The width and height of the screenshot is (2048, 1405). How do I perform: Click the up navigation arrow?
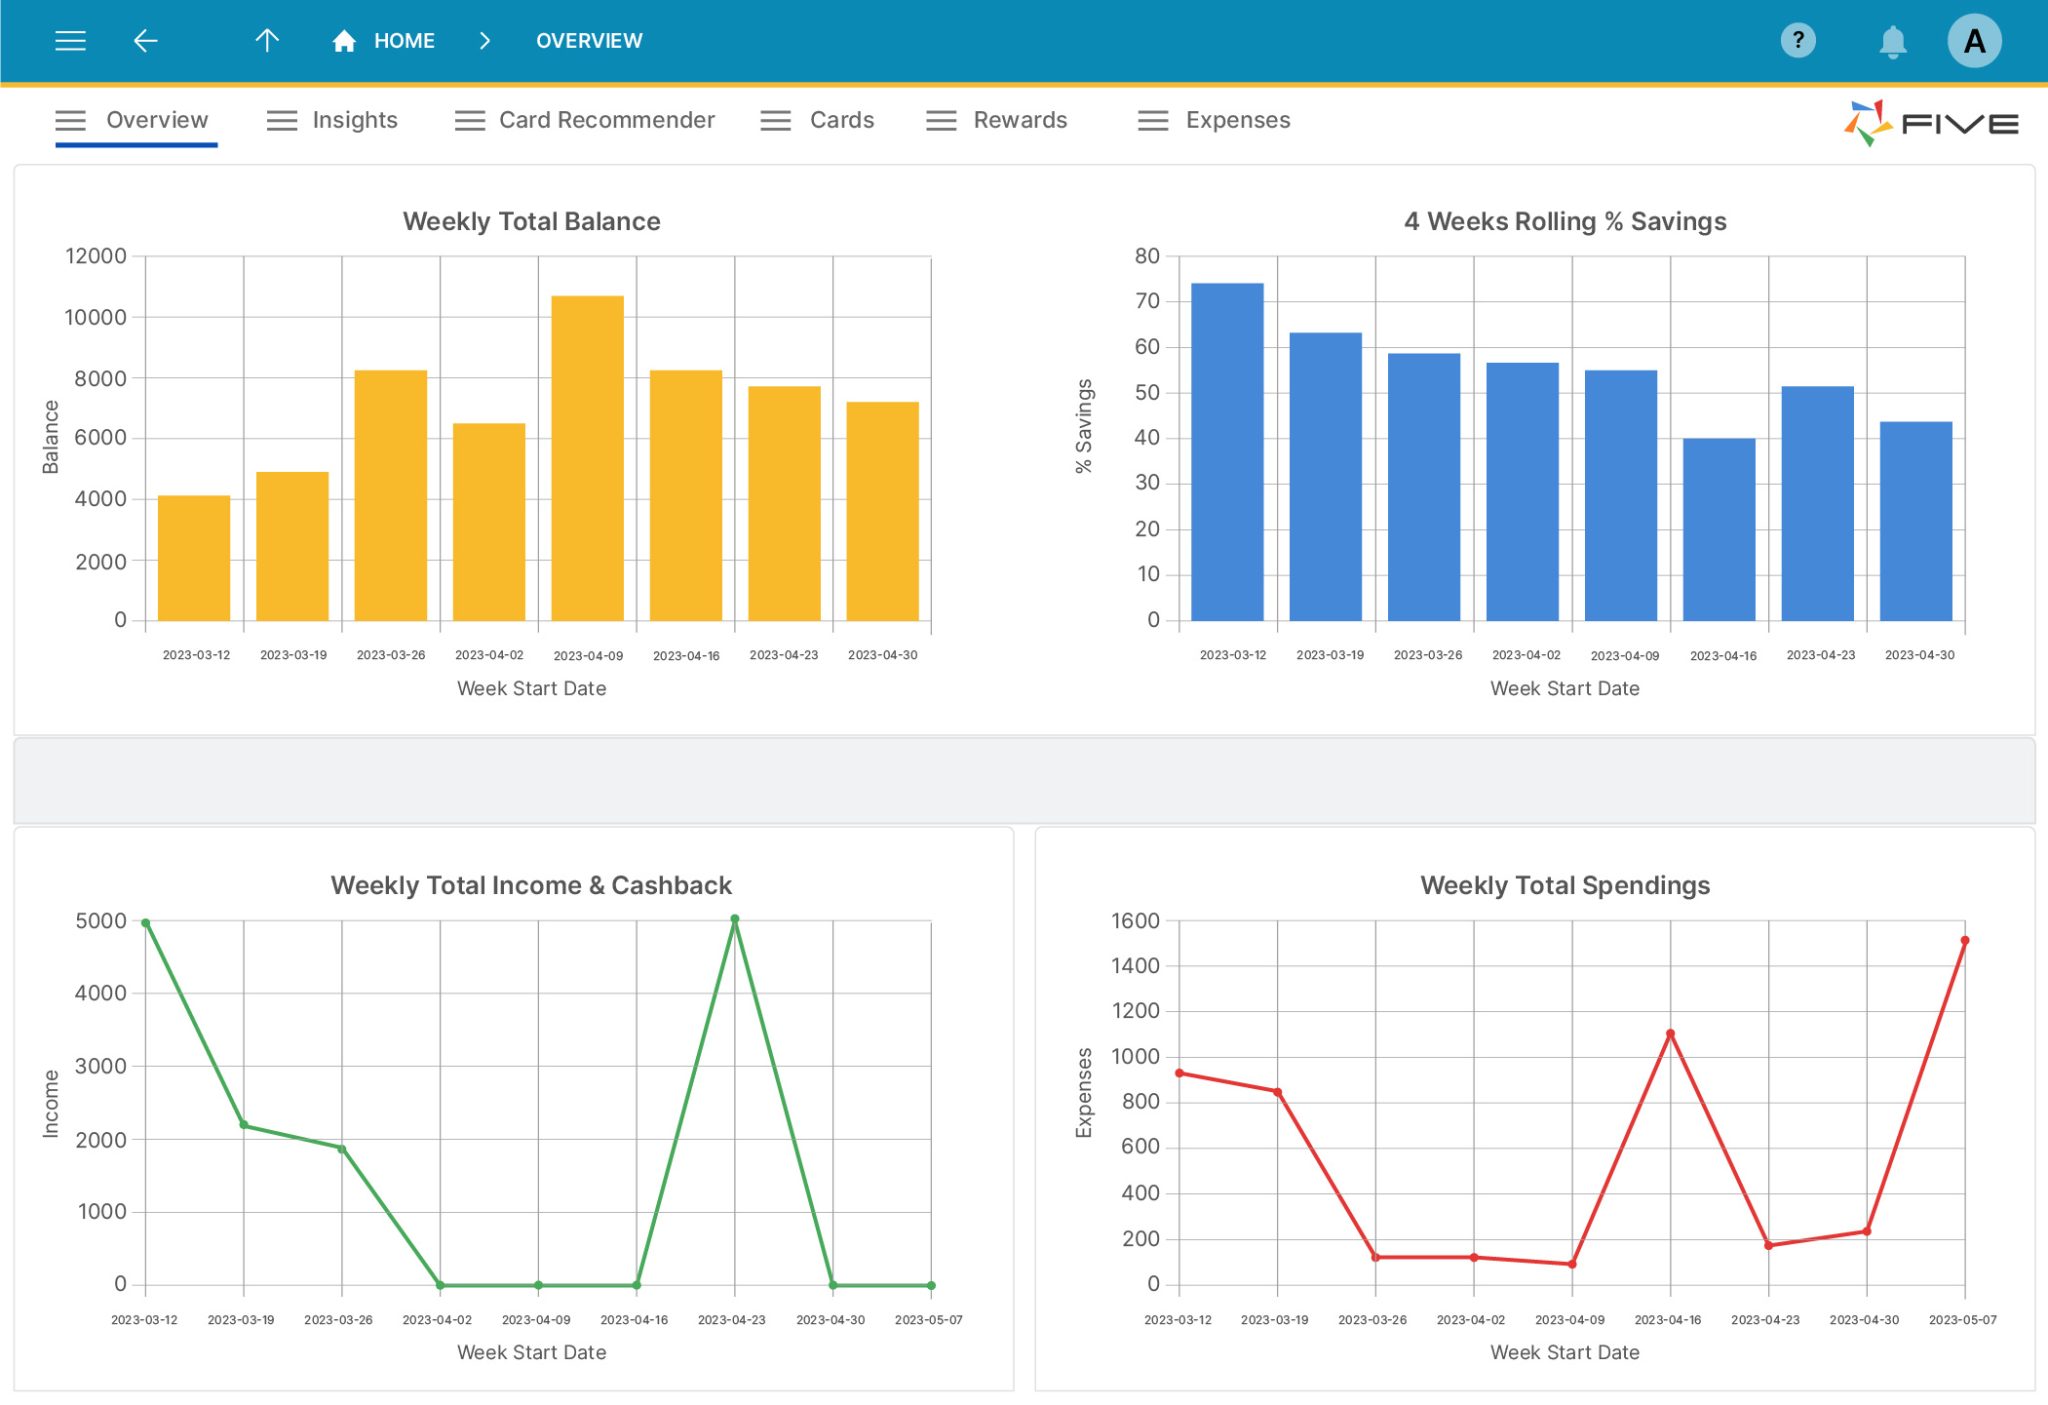coord(267,40)
